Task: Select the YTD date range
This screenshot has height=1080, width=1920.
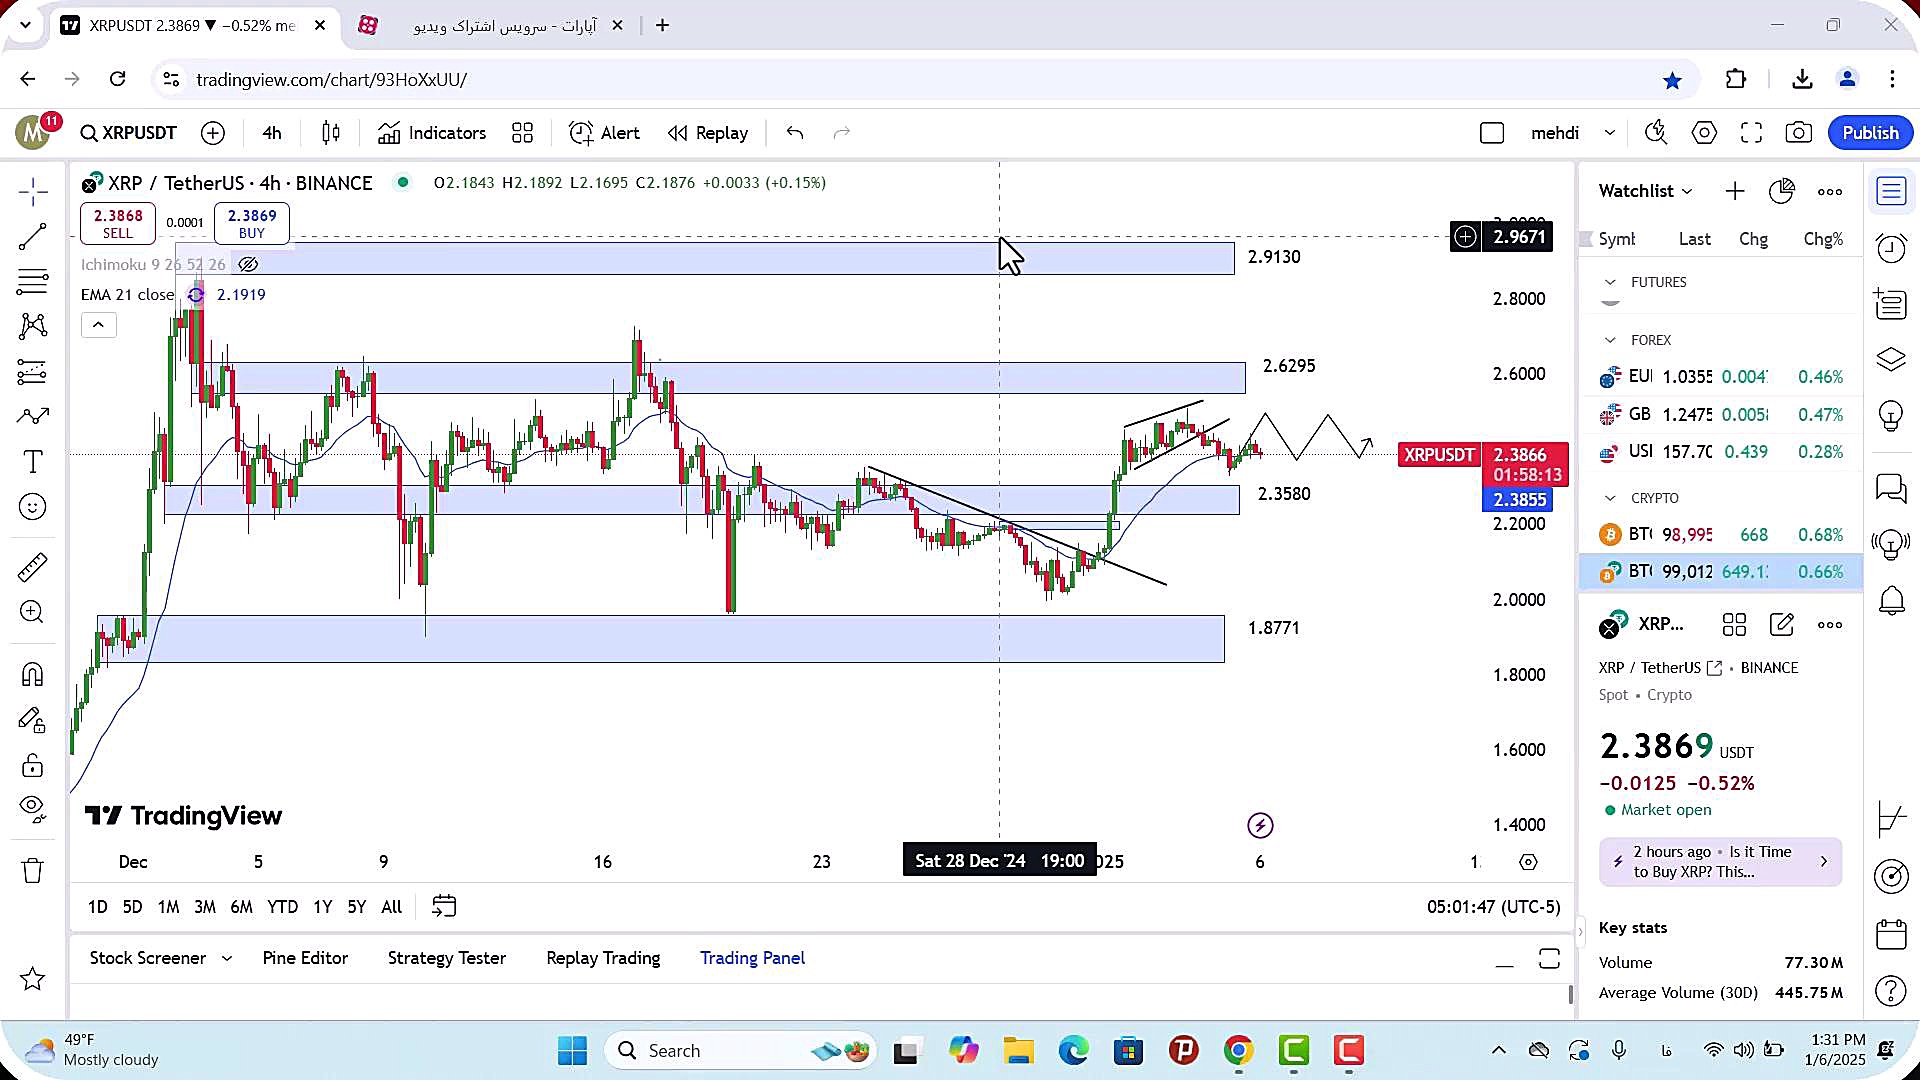Action: (x=282, y=907)
